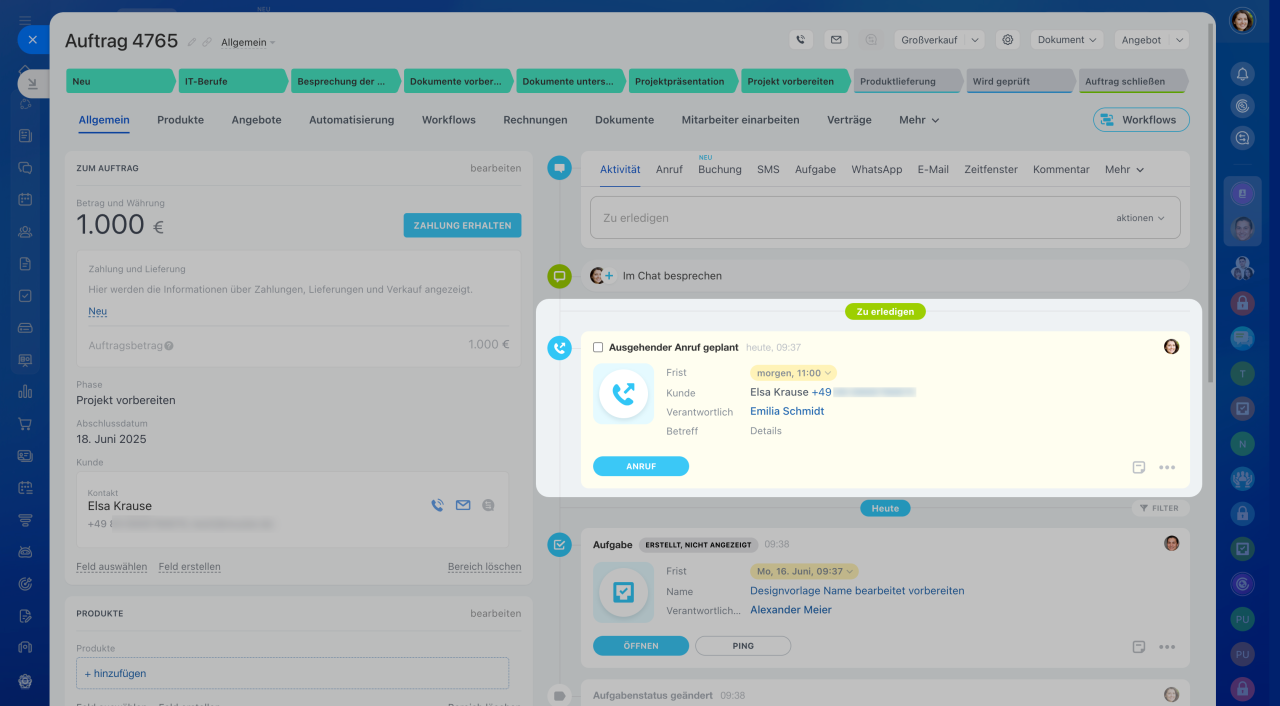Click the ANRUF button
The height and width of the screenshot is (706, 1280).
(641, 466)
